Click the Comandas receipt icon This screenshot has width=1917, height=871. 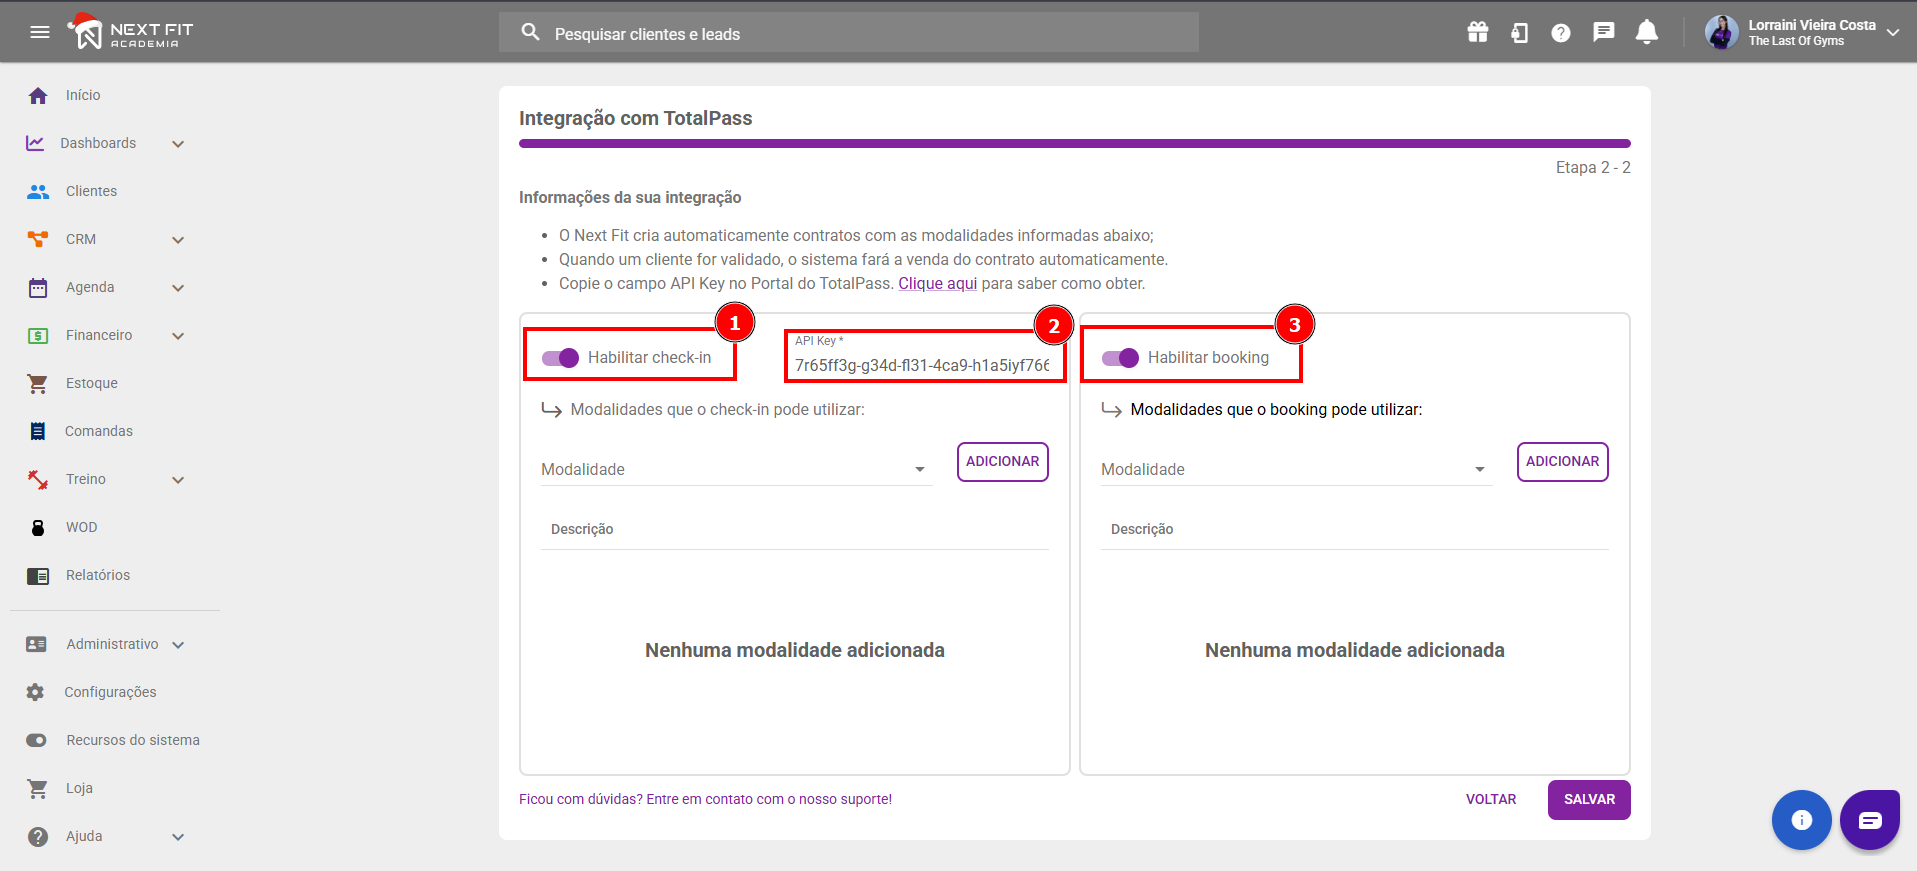click(38, 431)
